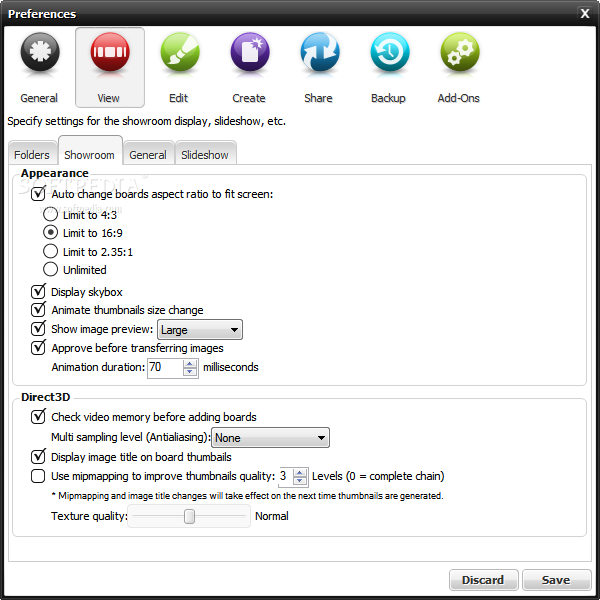Screen dimensions: 600x600
Task: Open the image preview size Large dropdown
Action: pyautogui.click(x=200, y=329)
